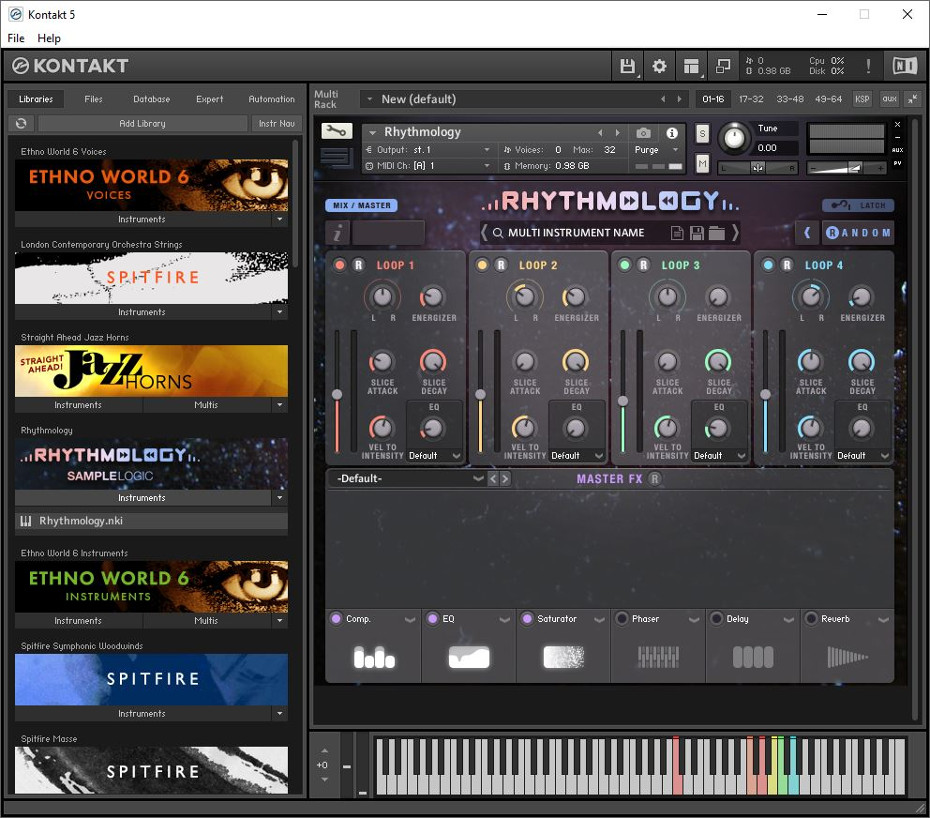Click the italic i info button in Rhythmology

337,233
